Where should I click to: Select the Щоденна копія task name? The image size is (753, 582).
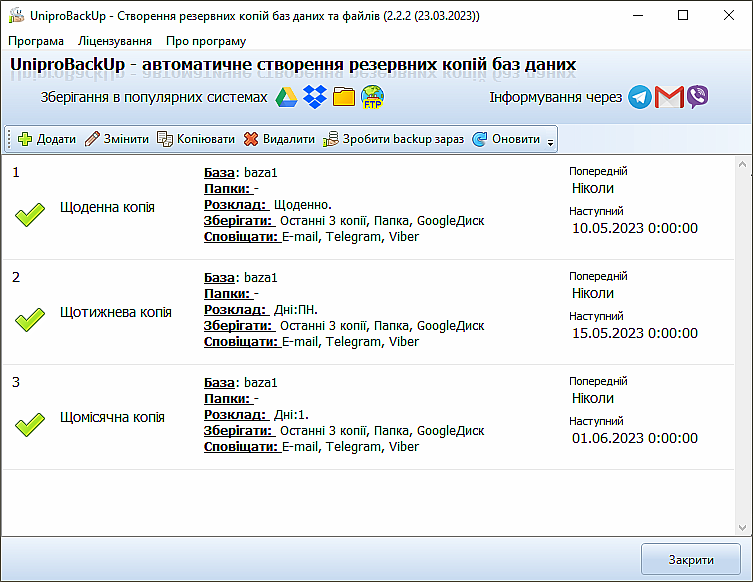coord(107,207)
